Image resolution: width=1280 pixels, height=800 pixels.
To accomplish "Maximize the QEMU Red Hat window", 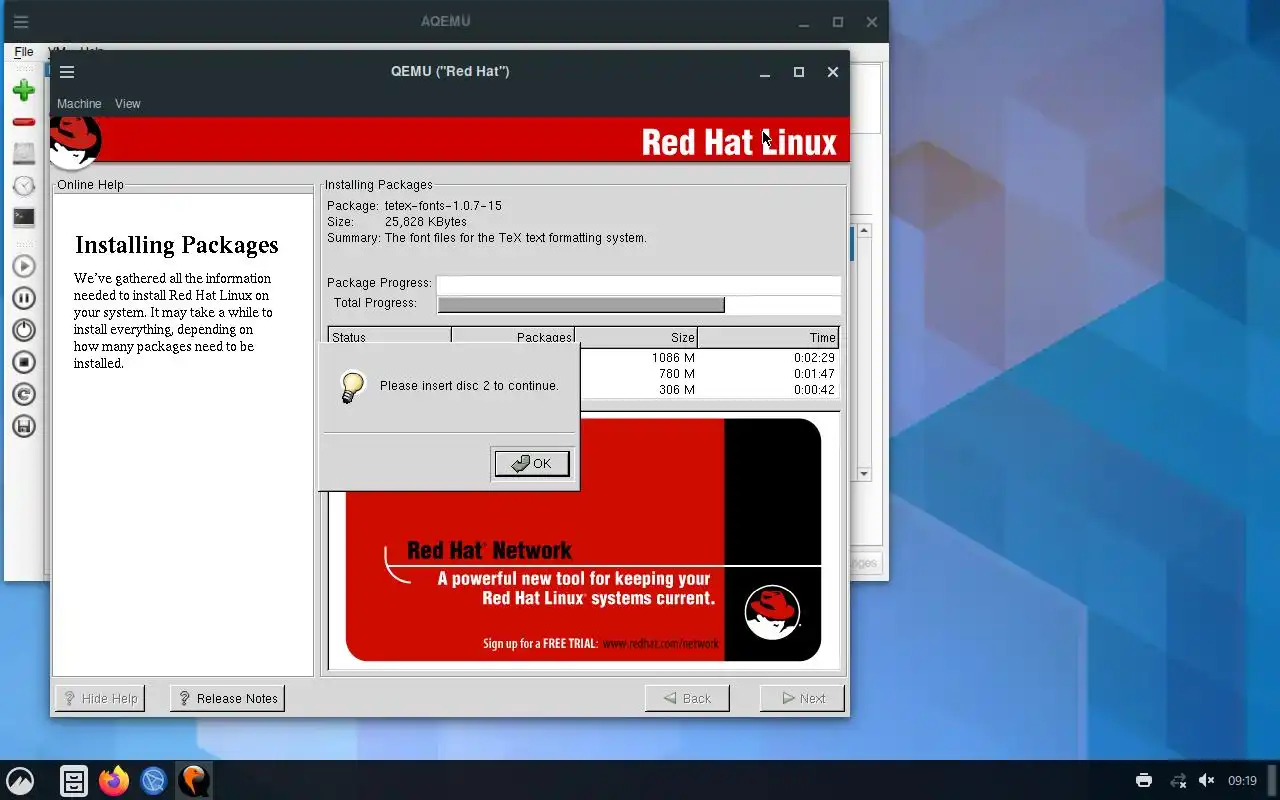I will coord(799,72).
